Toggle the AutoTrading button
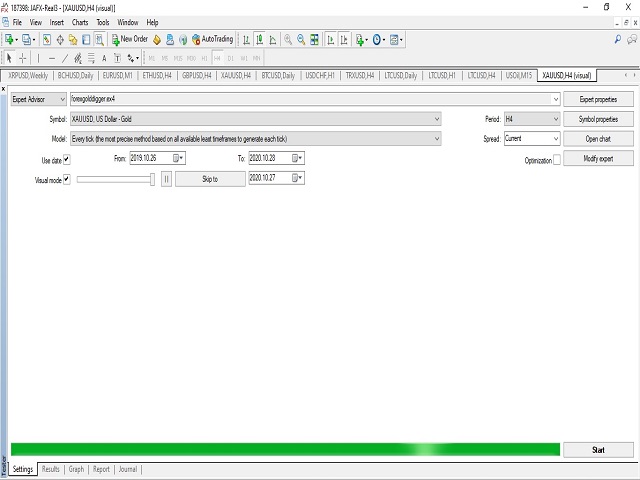Image resolution: width=640 pixels, height=480 pixels. [x=210, y=40]
